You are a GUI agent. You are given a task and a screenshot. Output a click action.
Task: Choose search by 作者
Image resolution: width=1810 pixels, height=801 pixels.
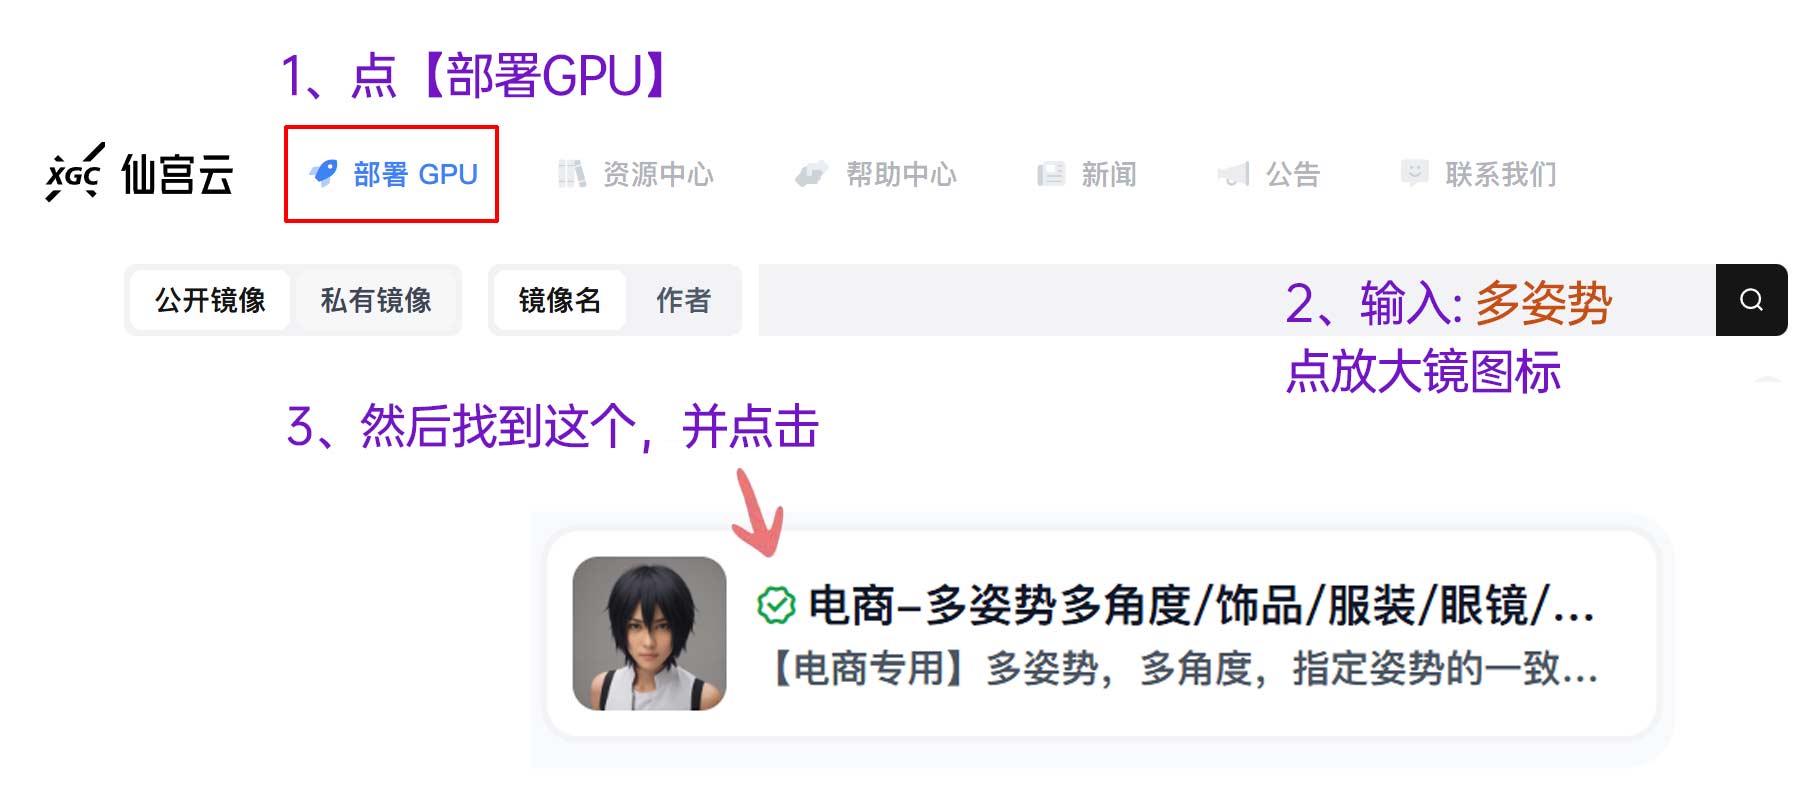tap(684, 300)
